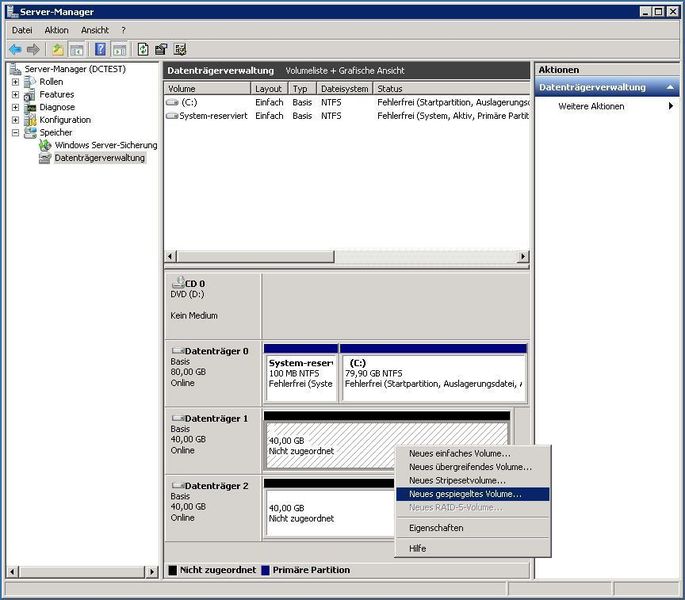
Task: Click the volume list scroll-left arrow
Action: coord(171,256)
